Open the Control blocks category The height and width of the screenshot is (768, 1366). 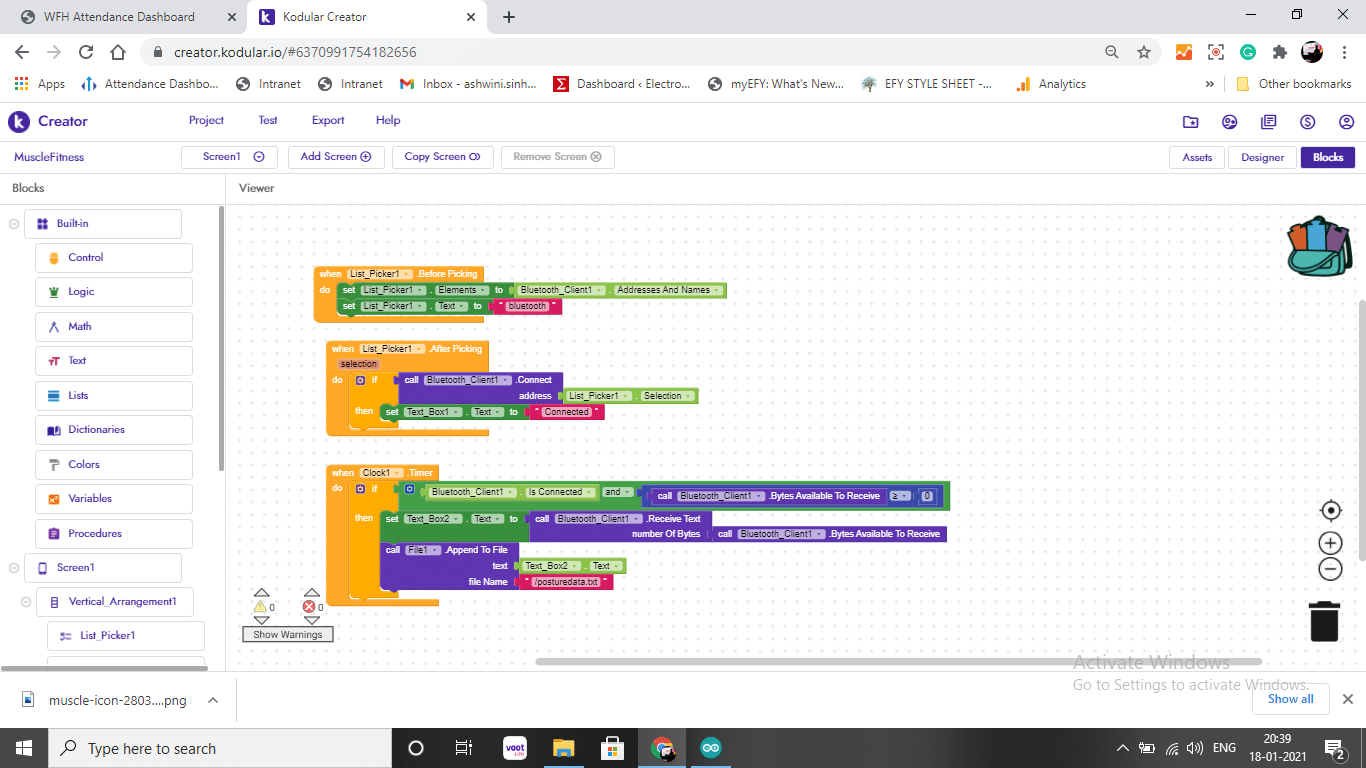[x=114, y=258]
